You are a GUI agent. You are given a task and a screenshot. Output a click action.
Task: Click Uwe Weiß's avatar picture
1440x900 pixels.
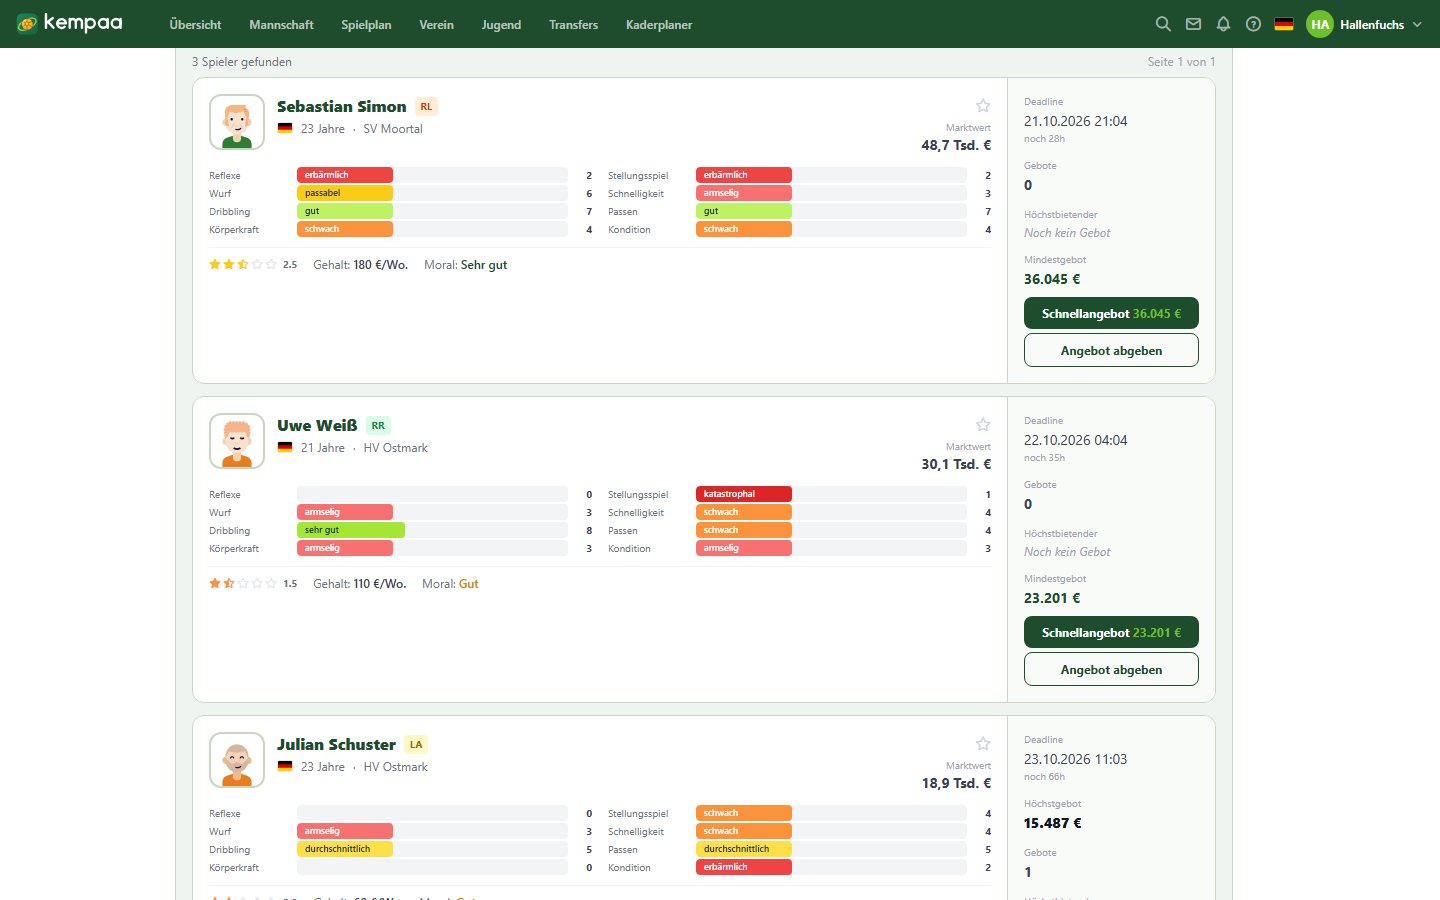tap(237, 441)
